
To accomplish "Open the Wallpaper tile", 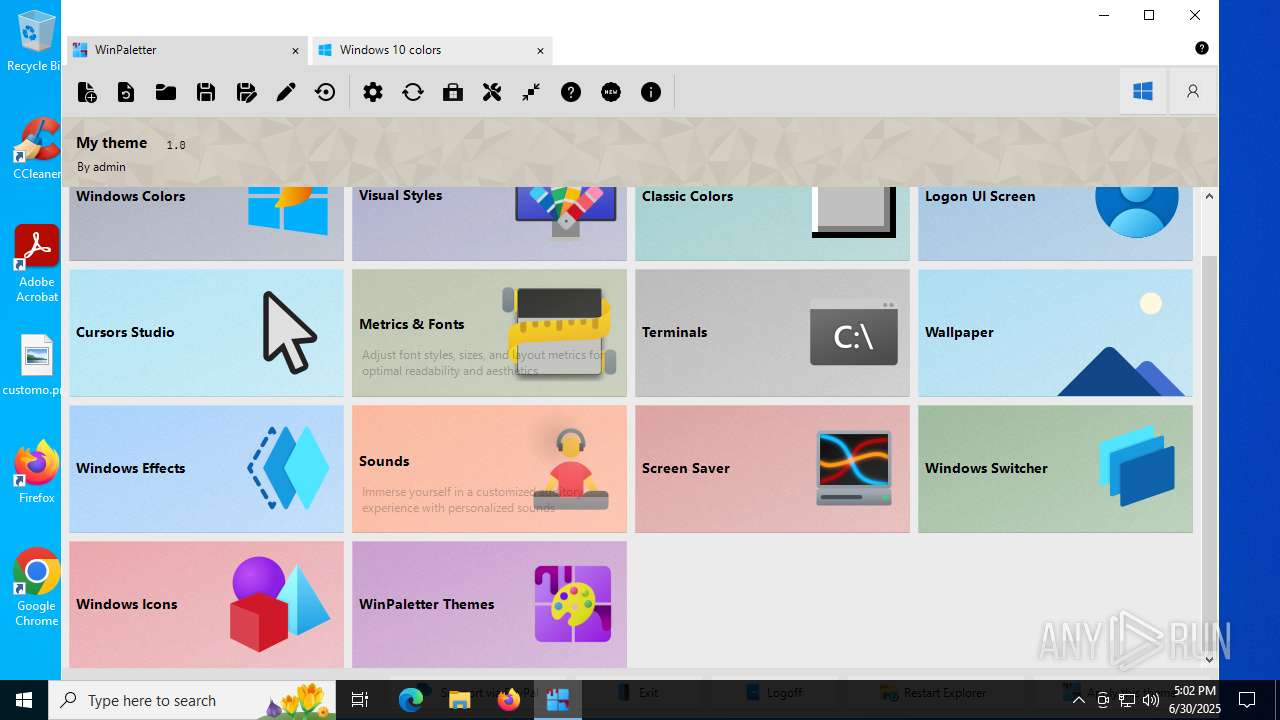I will click(1055, 333).
